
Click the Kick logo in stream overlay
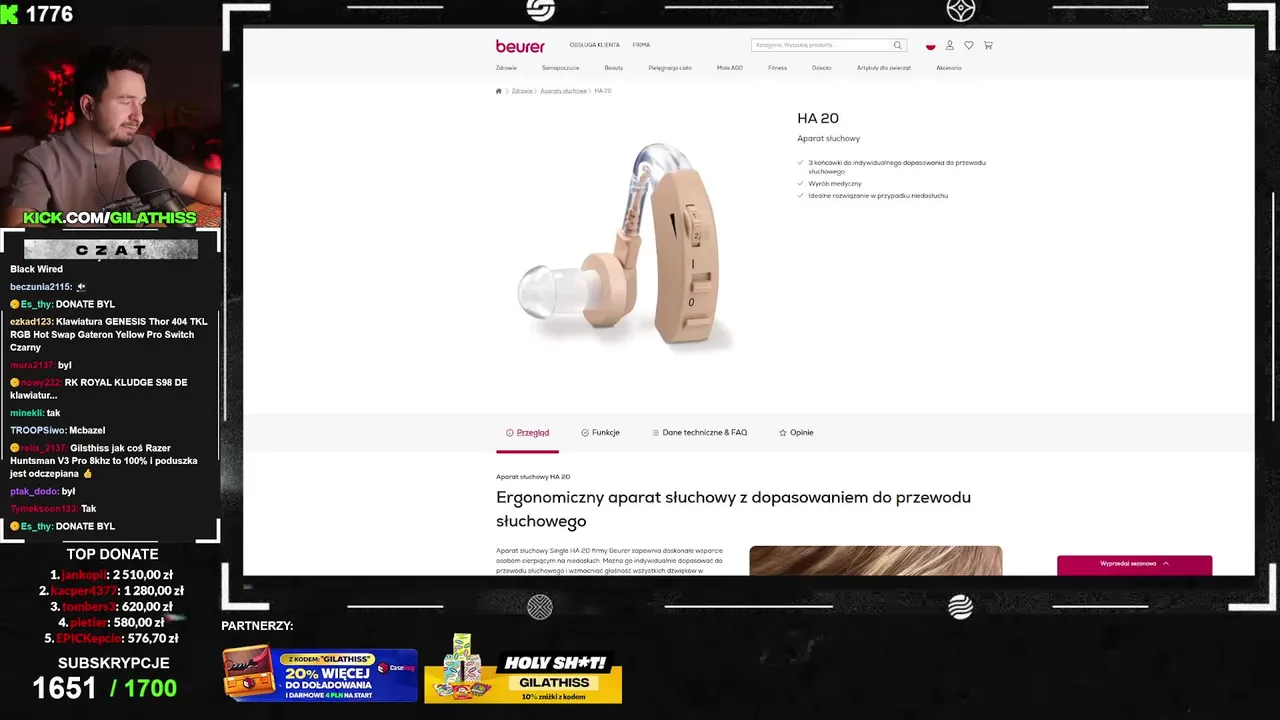pos(9,13)
